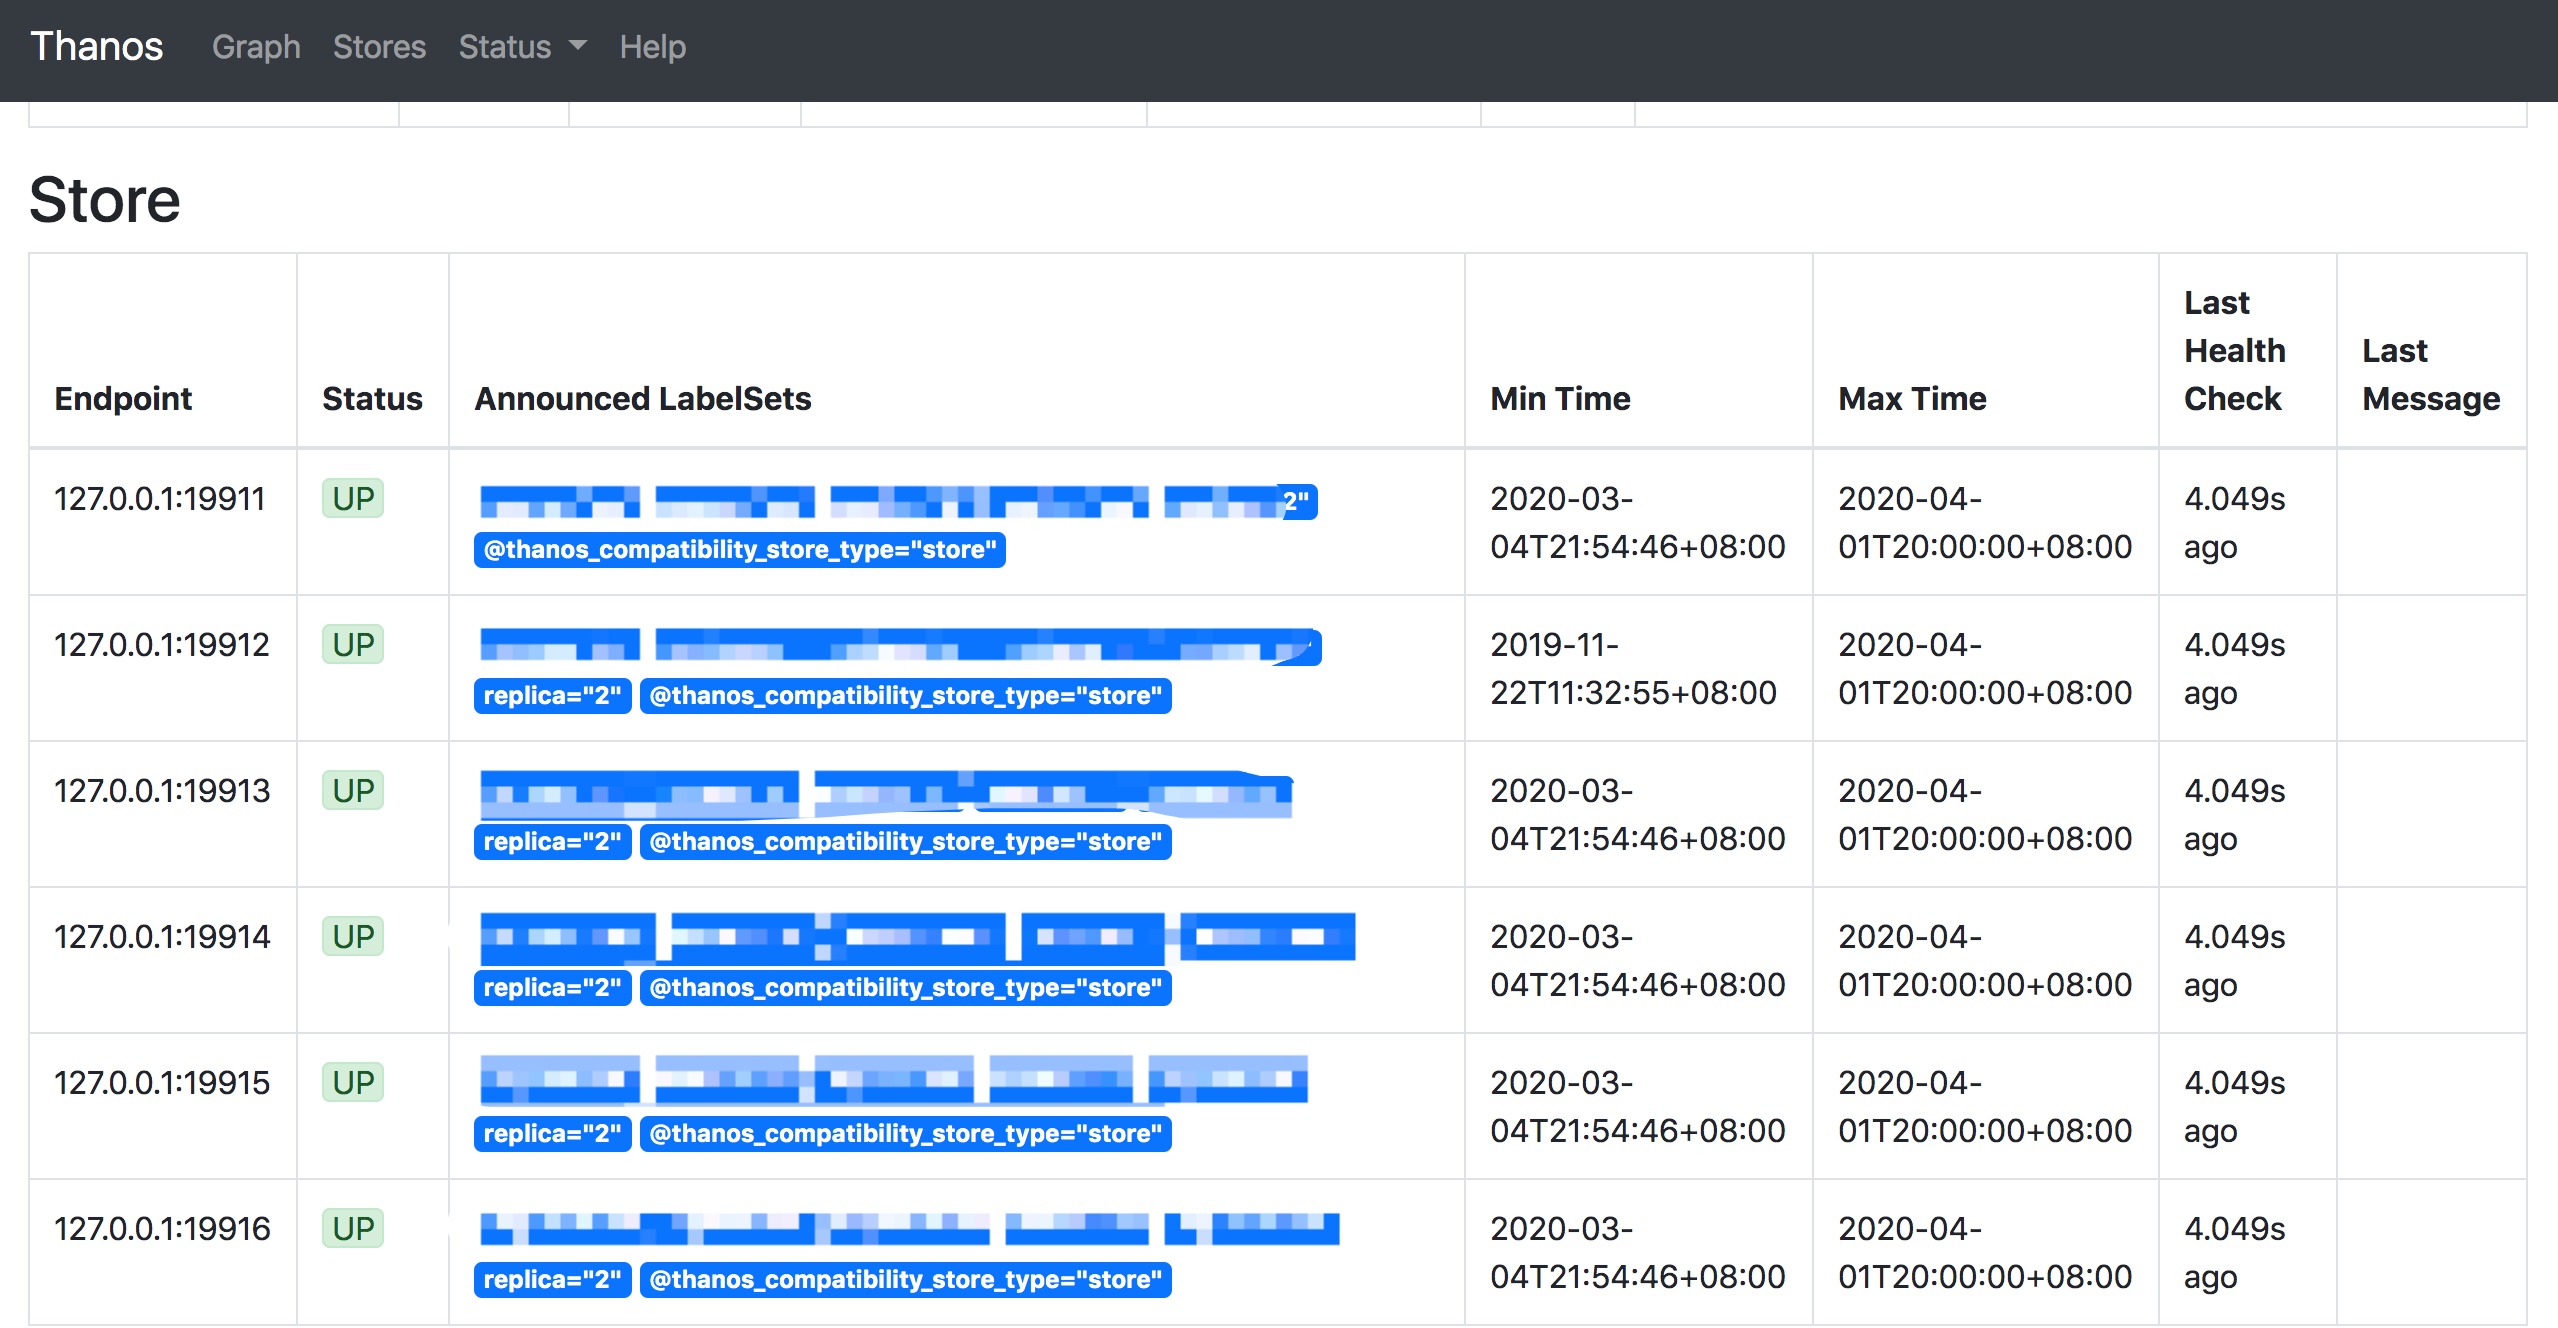The image size is (2558, 1328).
Task: Click the UP badge for endpoint 19916
Action: click(353, 1228)
